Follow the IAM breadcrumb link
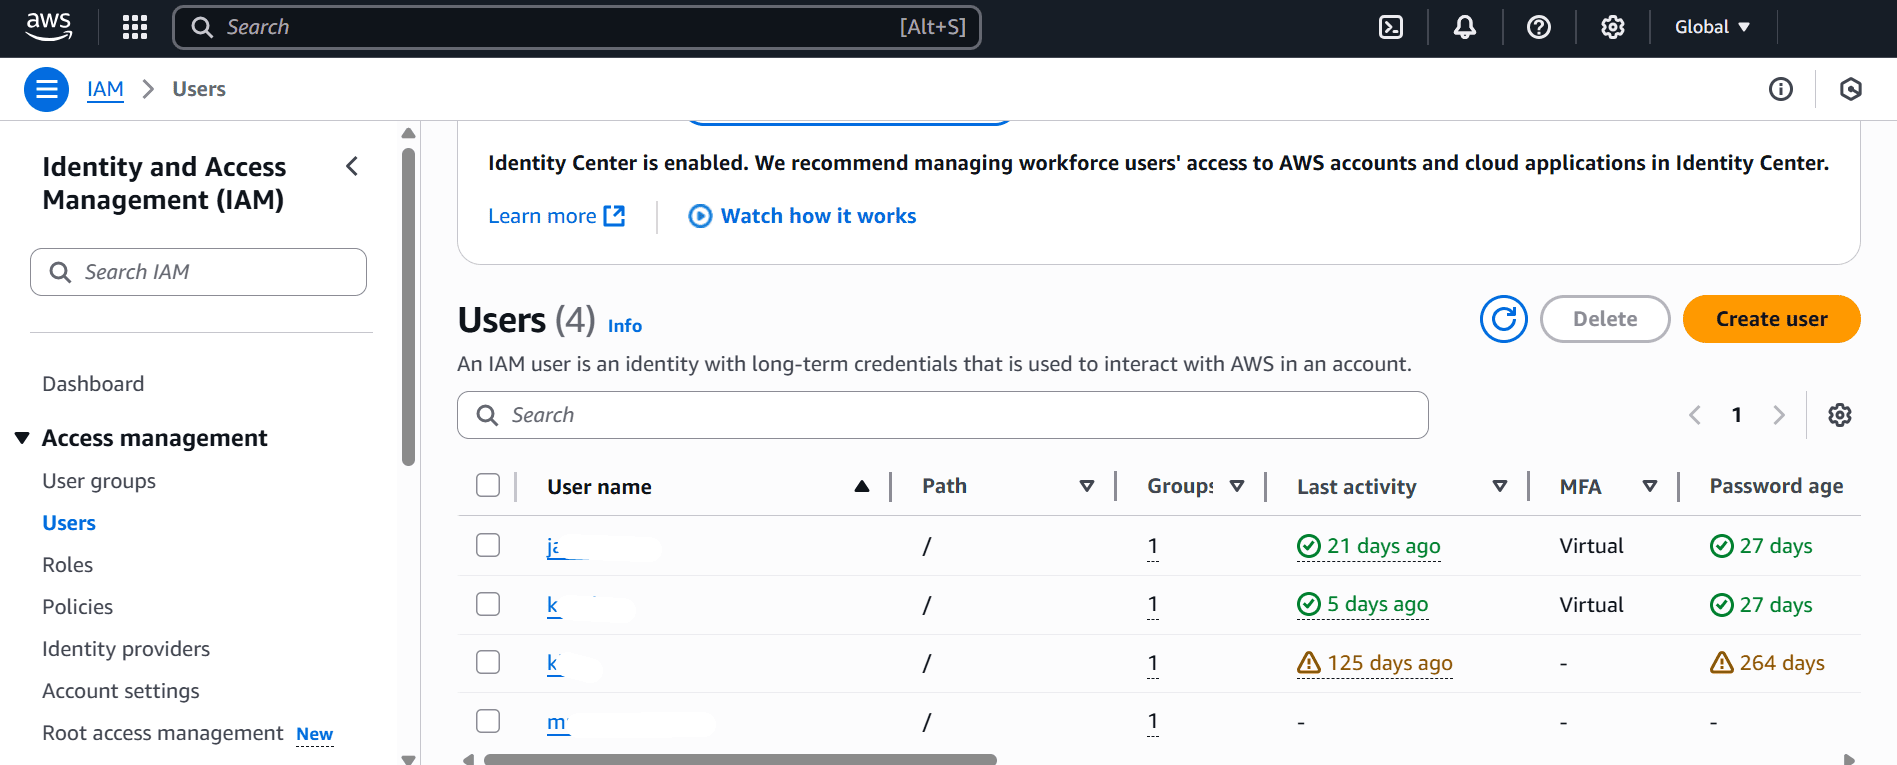Viewport: 1897px width, 765px height. click(x=105, y=89)
